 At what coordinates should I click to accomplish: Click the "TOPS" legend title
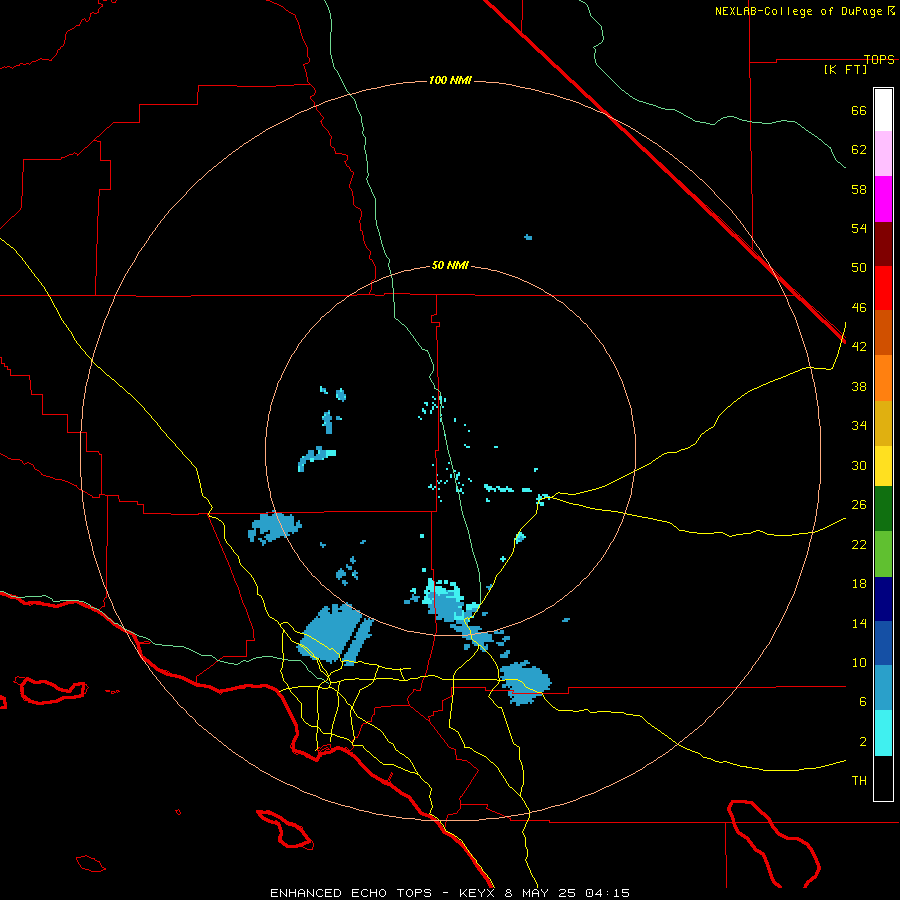tap(879, 59)
